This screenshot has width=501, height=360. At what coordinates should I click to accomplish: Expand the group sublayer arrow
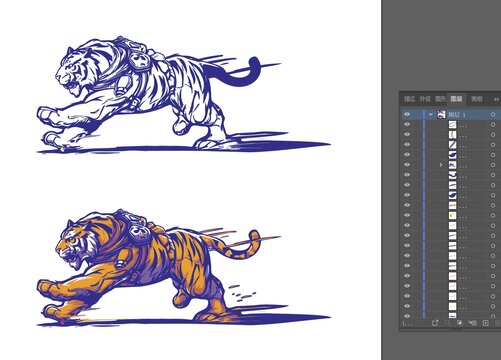441,165
